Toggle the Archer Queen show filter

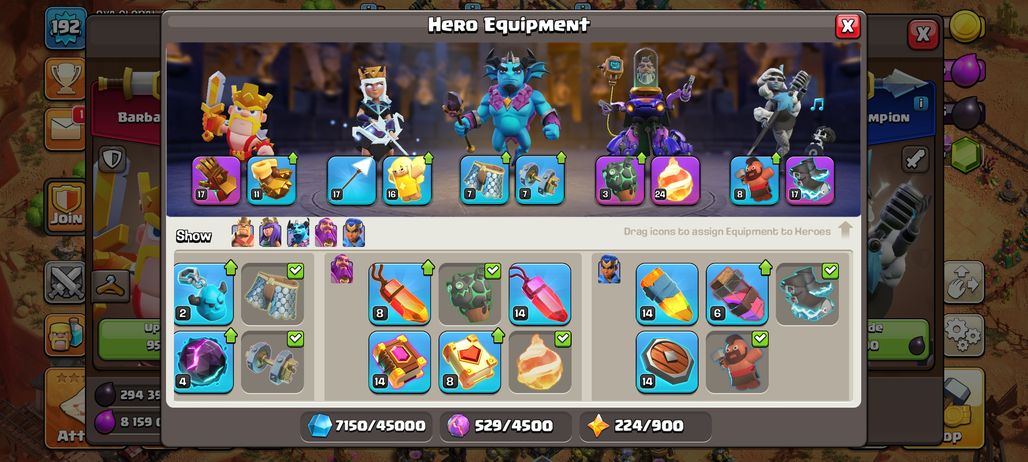click(x=270, y=233)
